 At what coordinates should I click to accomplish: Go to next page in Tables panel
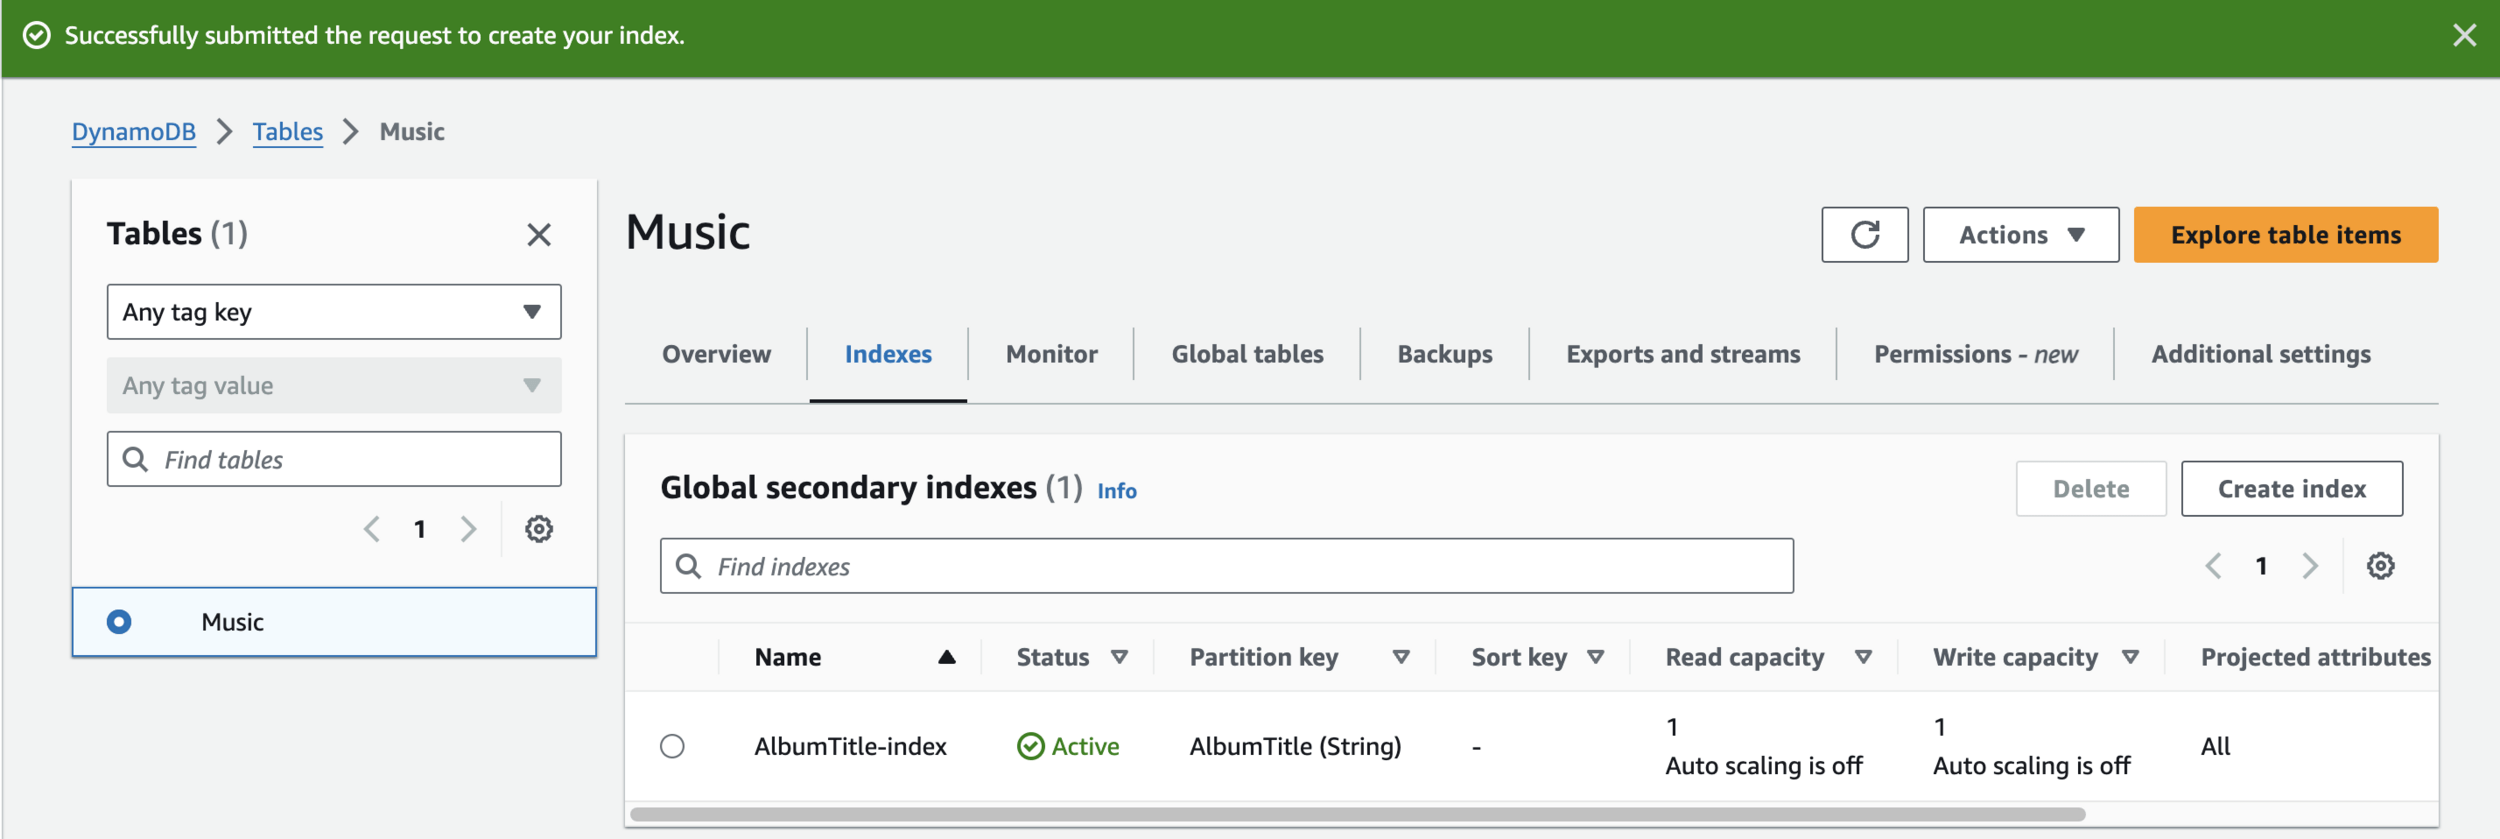468,529
